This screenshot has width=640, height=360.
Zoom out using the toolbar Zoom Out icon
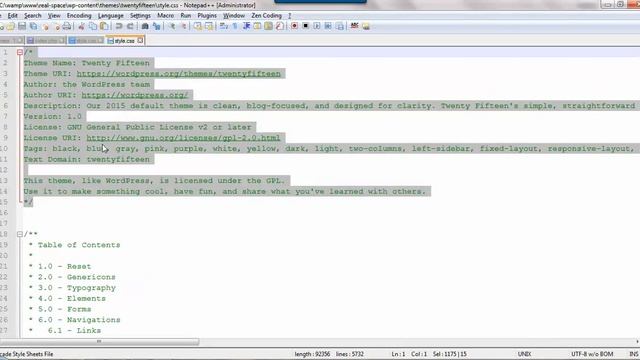coord(184,26)
